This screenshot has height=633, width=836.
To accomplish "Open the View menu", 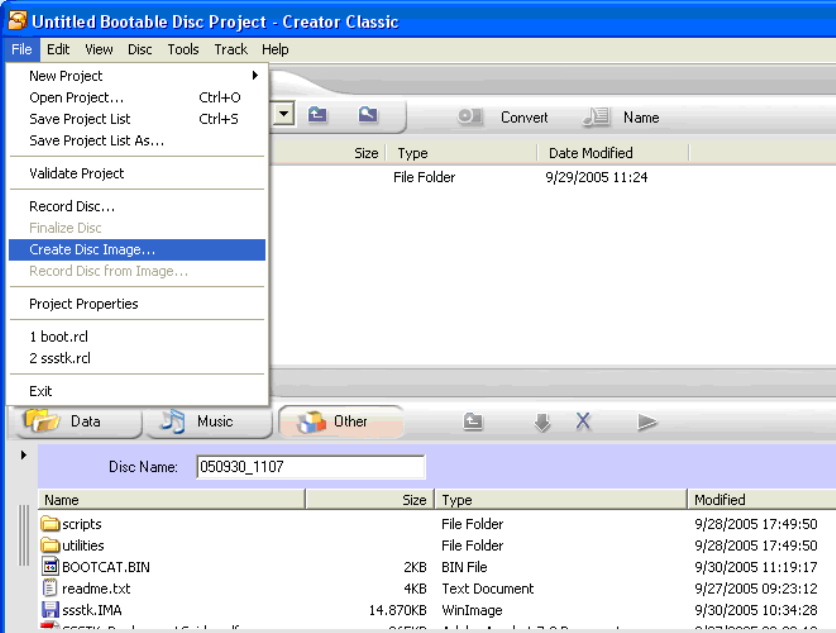I will (99, 50).
